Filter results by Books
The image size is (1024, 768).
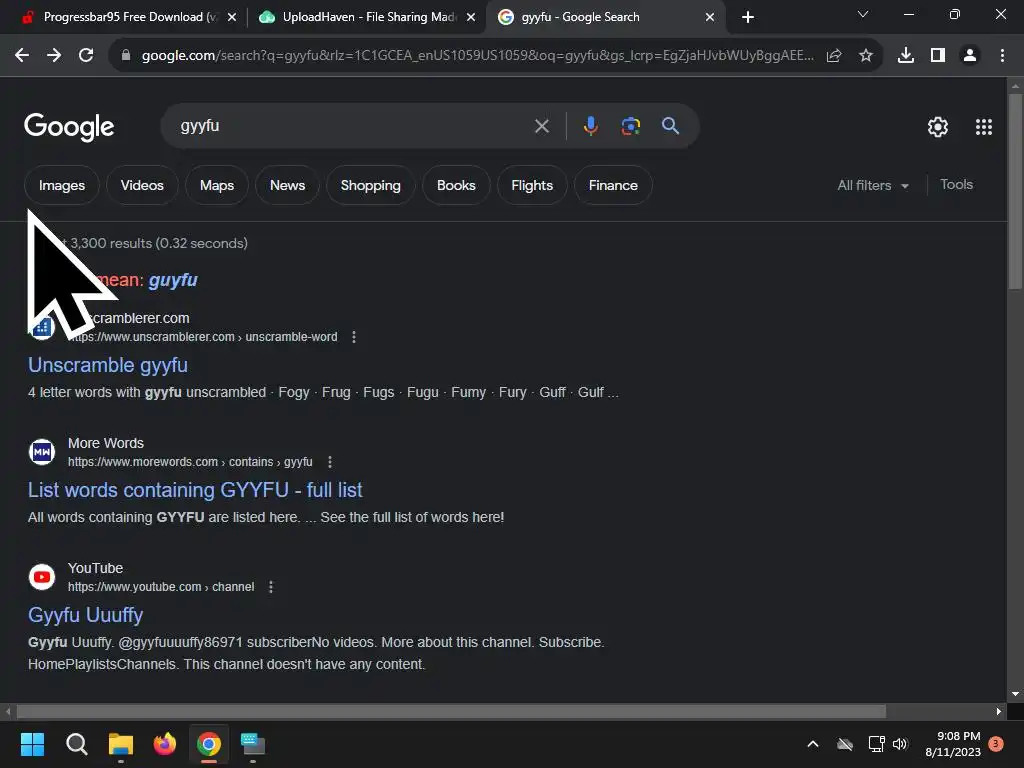456,185
